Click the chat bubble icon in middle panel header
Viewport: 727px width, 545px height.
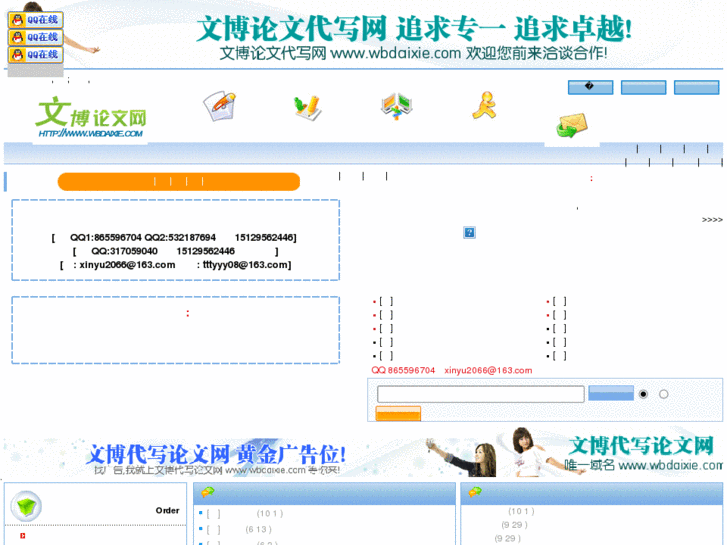pos(207,492)
